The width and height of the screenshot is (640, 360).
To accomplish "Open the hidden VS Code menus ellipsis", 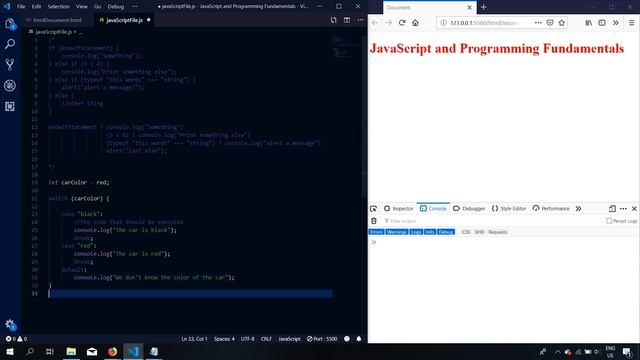I will pos(135,7).
